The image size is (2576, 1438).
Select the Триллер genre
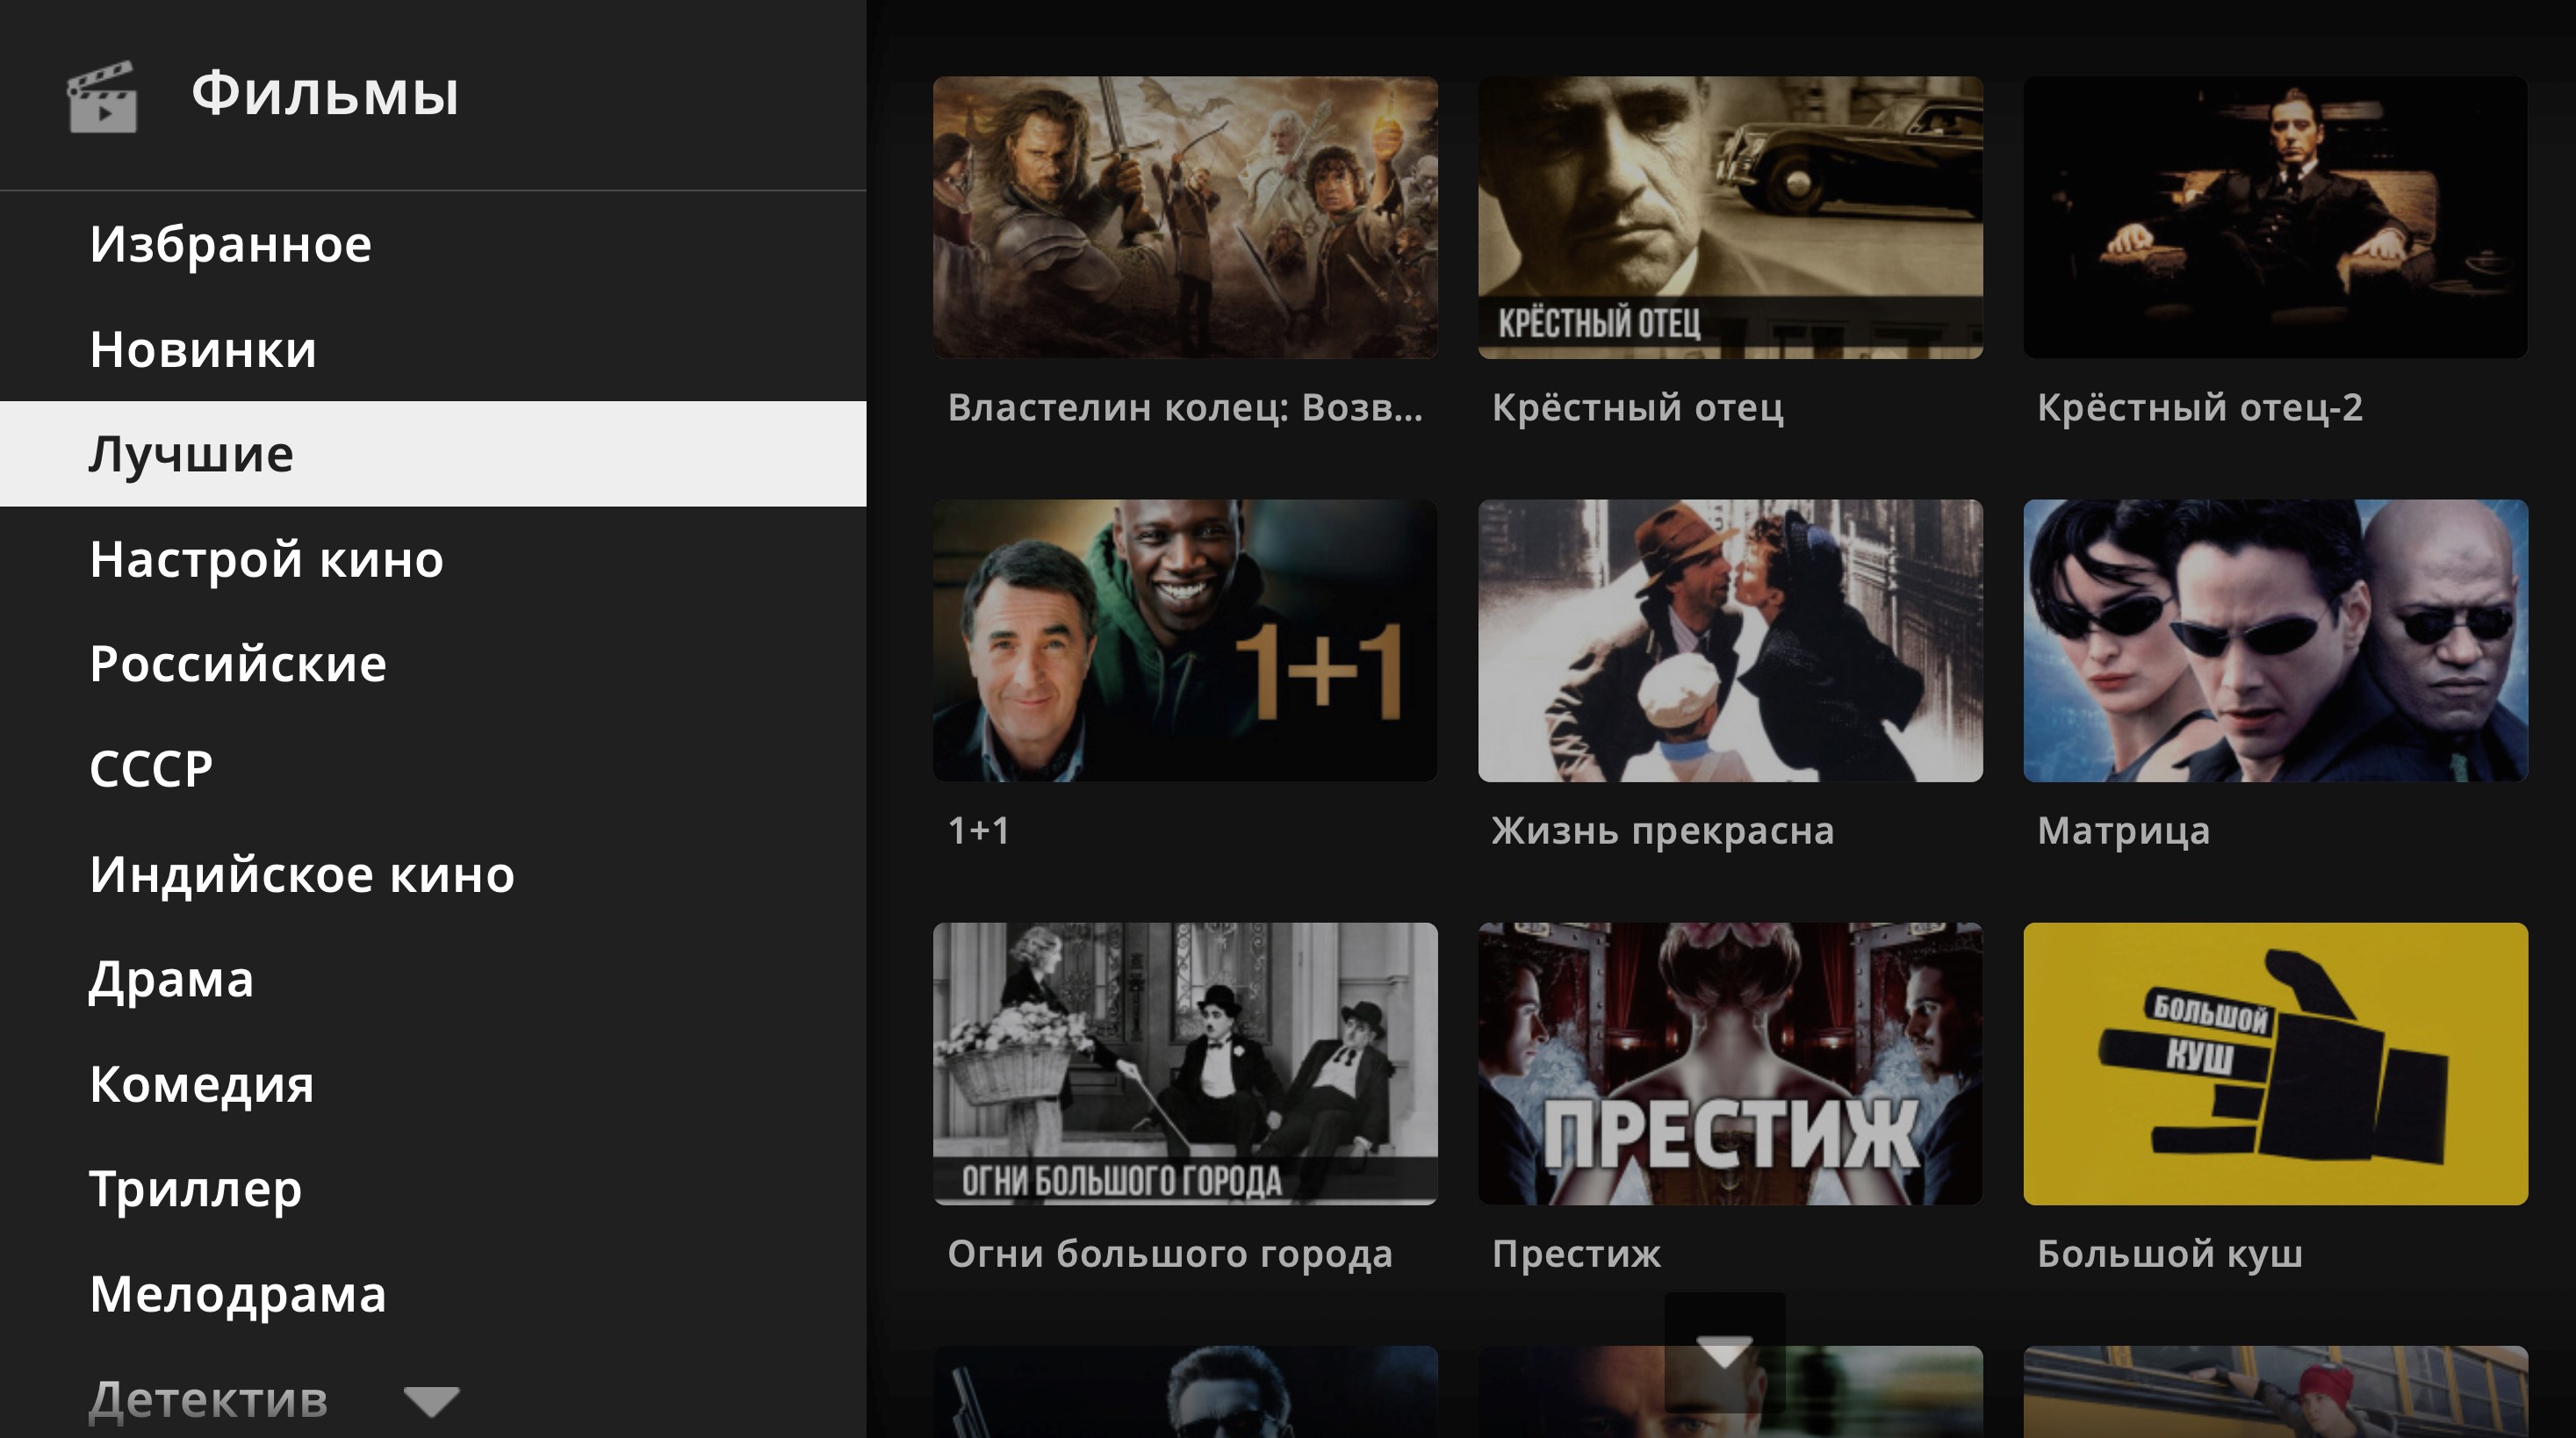(433, 1189)
